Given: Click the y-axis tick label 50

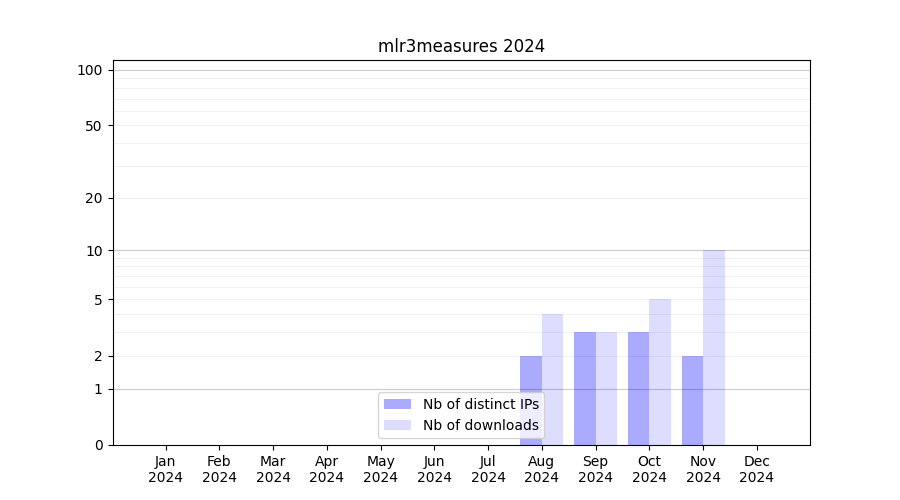Looking at the screenshot, I should click(94, 126).
